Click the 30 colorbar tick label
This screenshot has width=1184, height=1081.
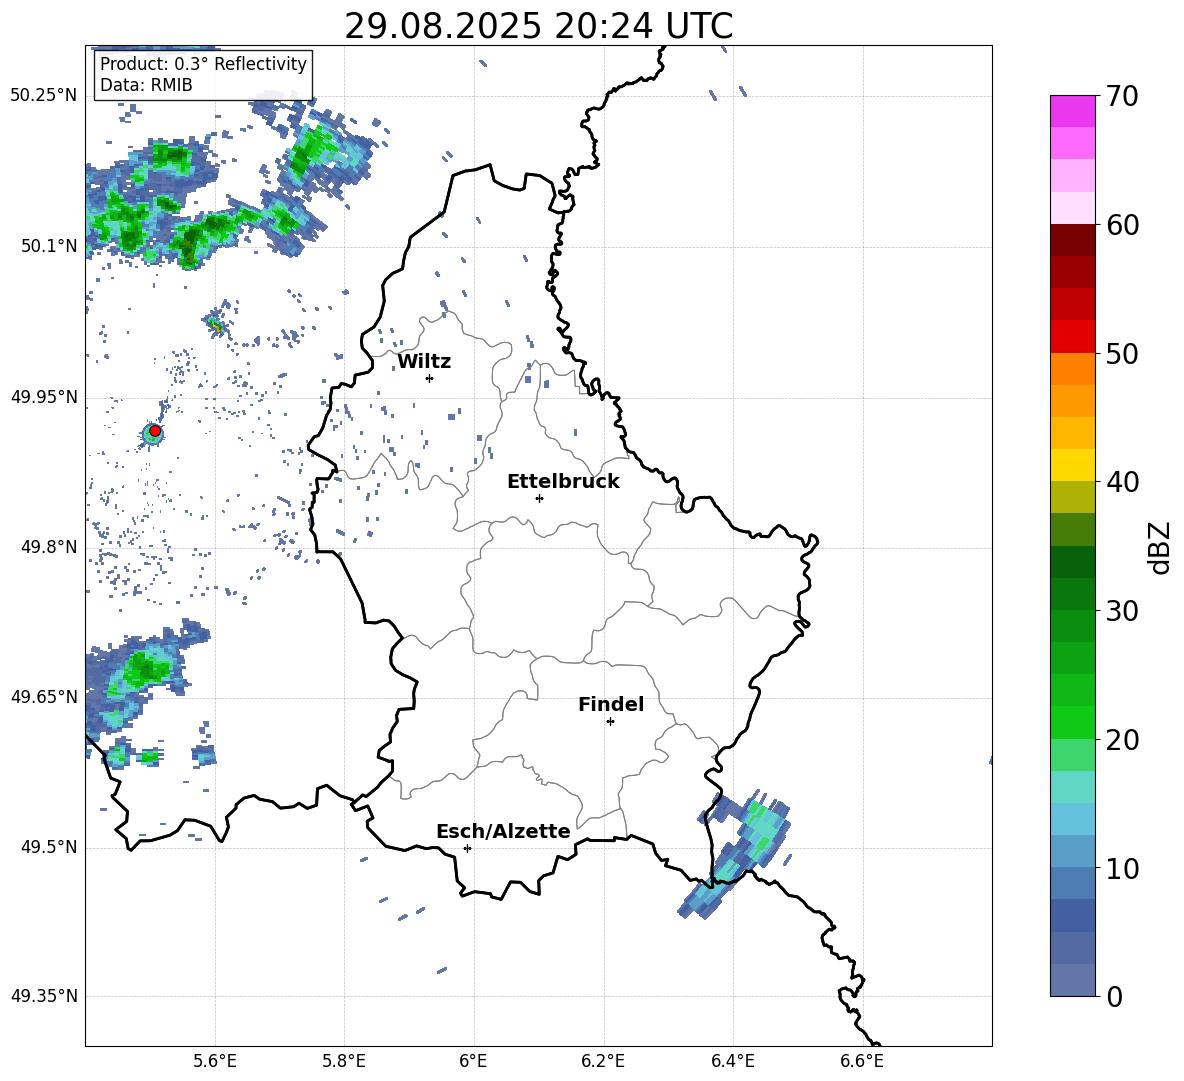[1122, 611]
